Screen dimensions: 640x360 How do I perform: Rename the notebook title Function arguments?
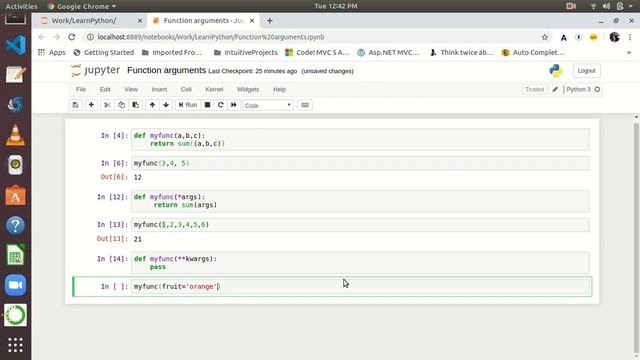tap(167, 70)
